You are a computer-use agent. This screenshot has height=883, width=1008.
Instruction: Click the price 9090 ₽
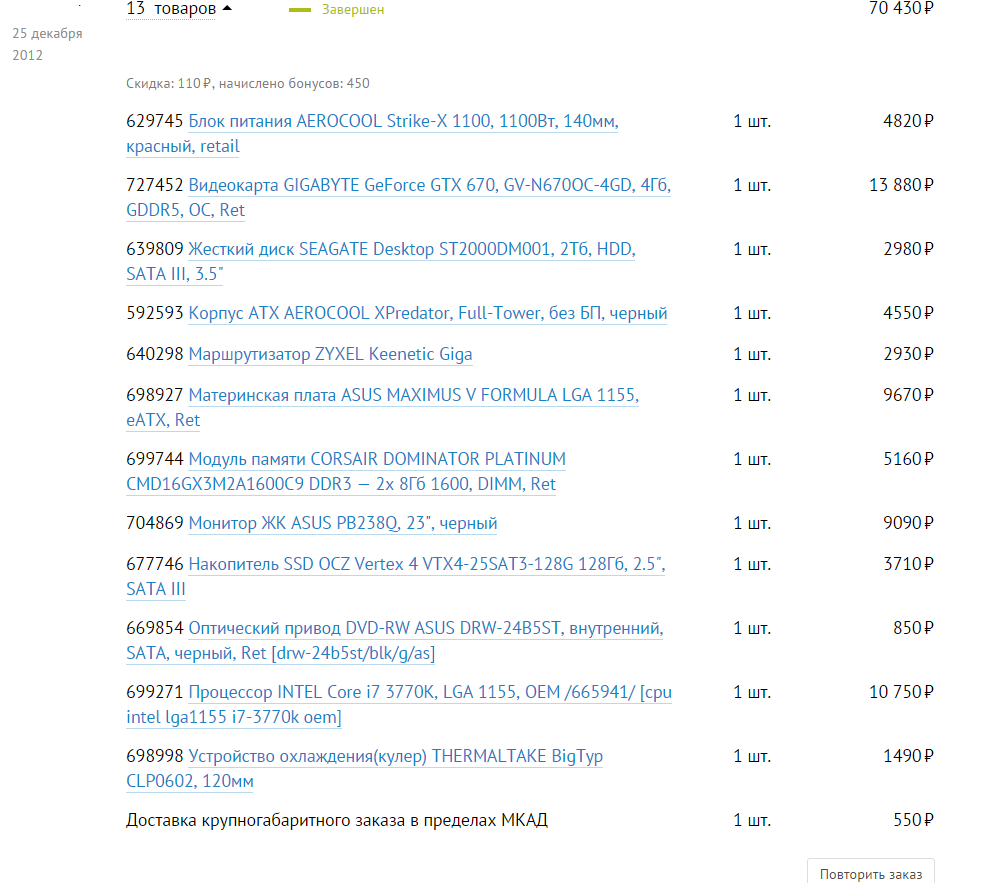(908, 524)
